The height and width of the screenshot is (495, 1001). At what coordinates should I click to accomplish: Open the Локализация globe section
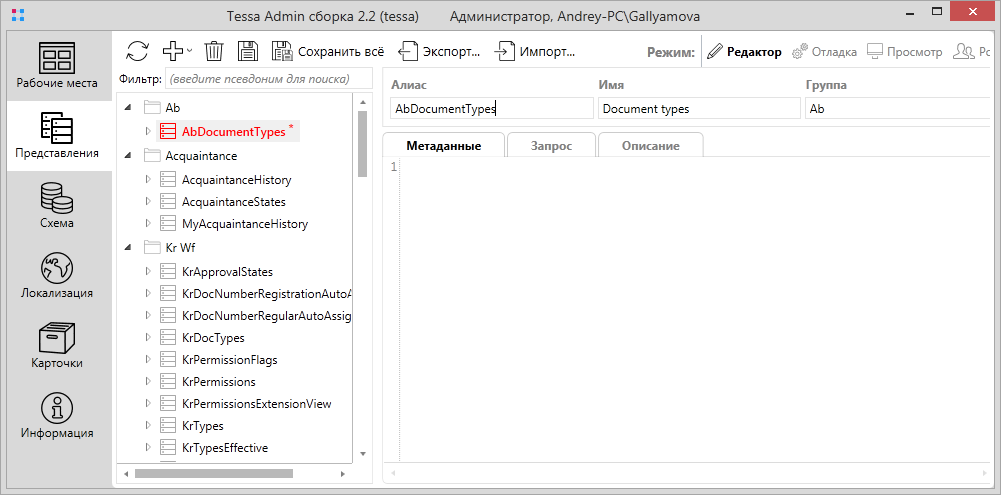click(x=57, y=277)
